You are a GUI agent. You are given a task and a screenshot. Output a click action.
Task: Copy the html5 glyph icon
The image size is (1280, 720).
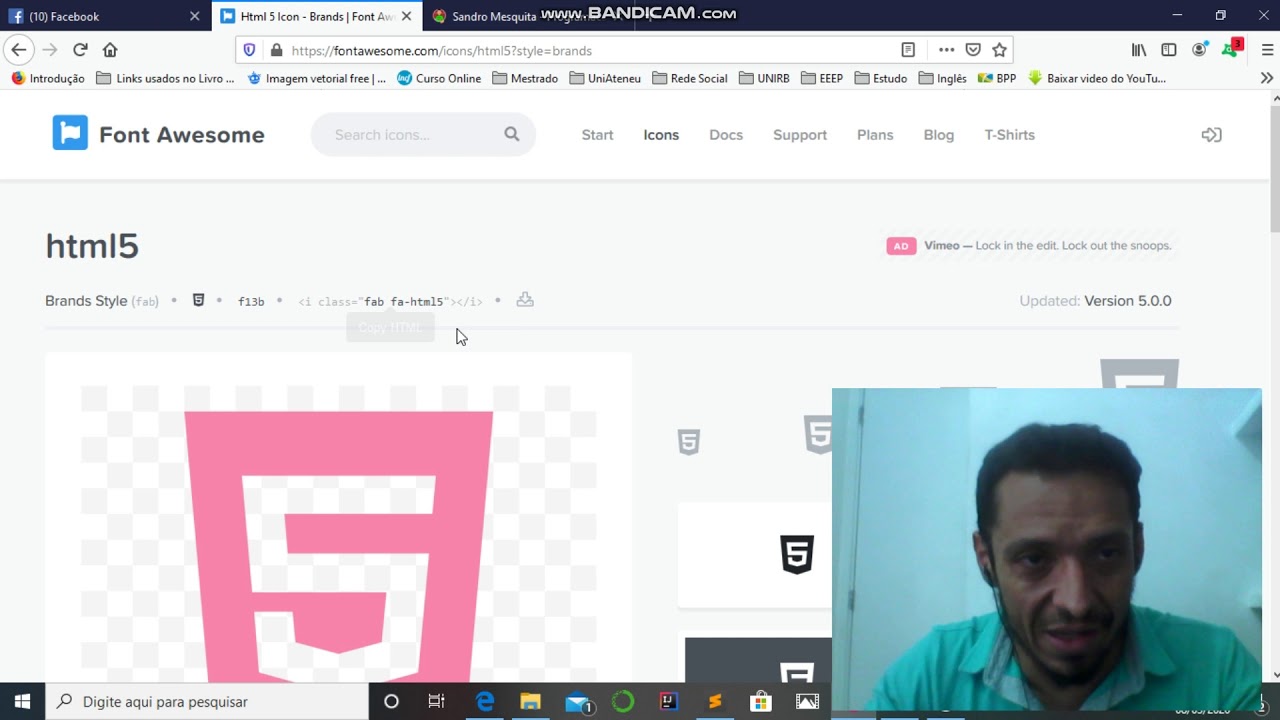point(198,300)
